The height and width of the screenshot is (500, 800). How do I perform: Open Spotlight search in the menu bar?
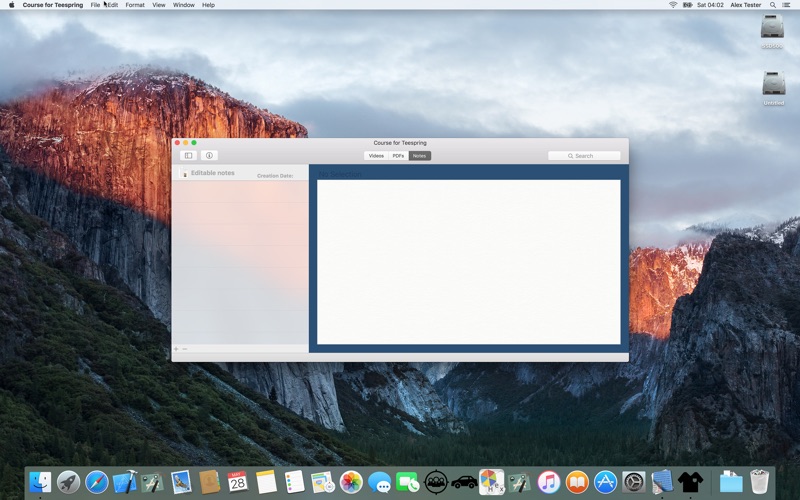coord(773,5)
